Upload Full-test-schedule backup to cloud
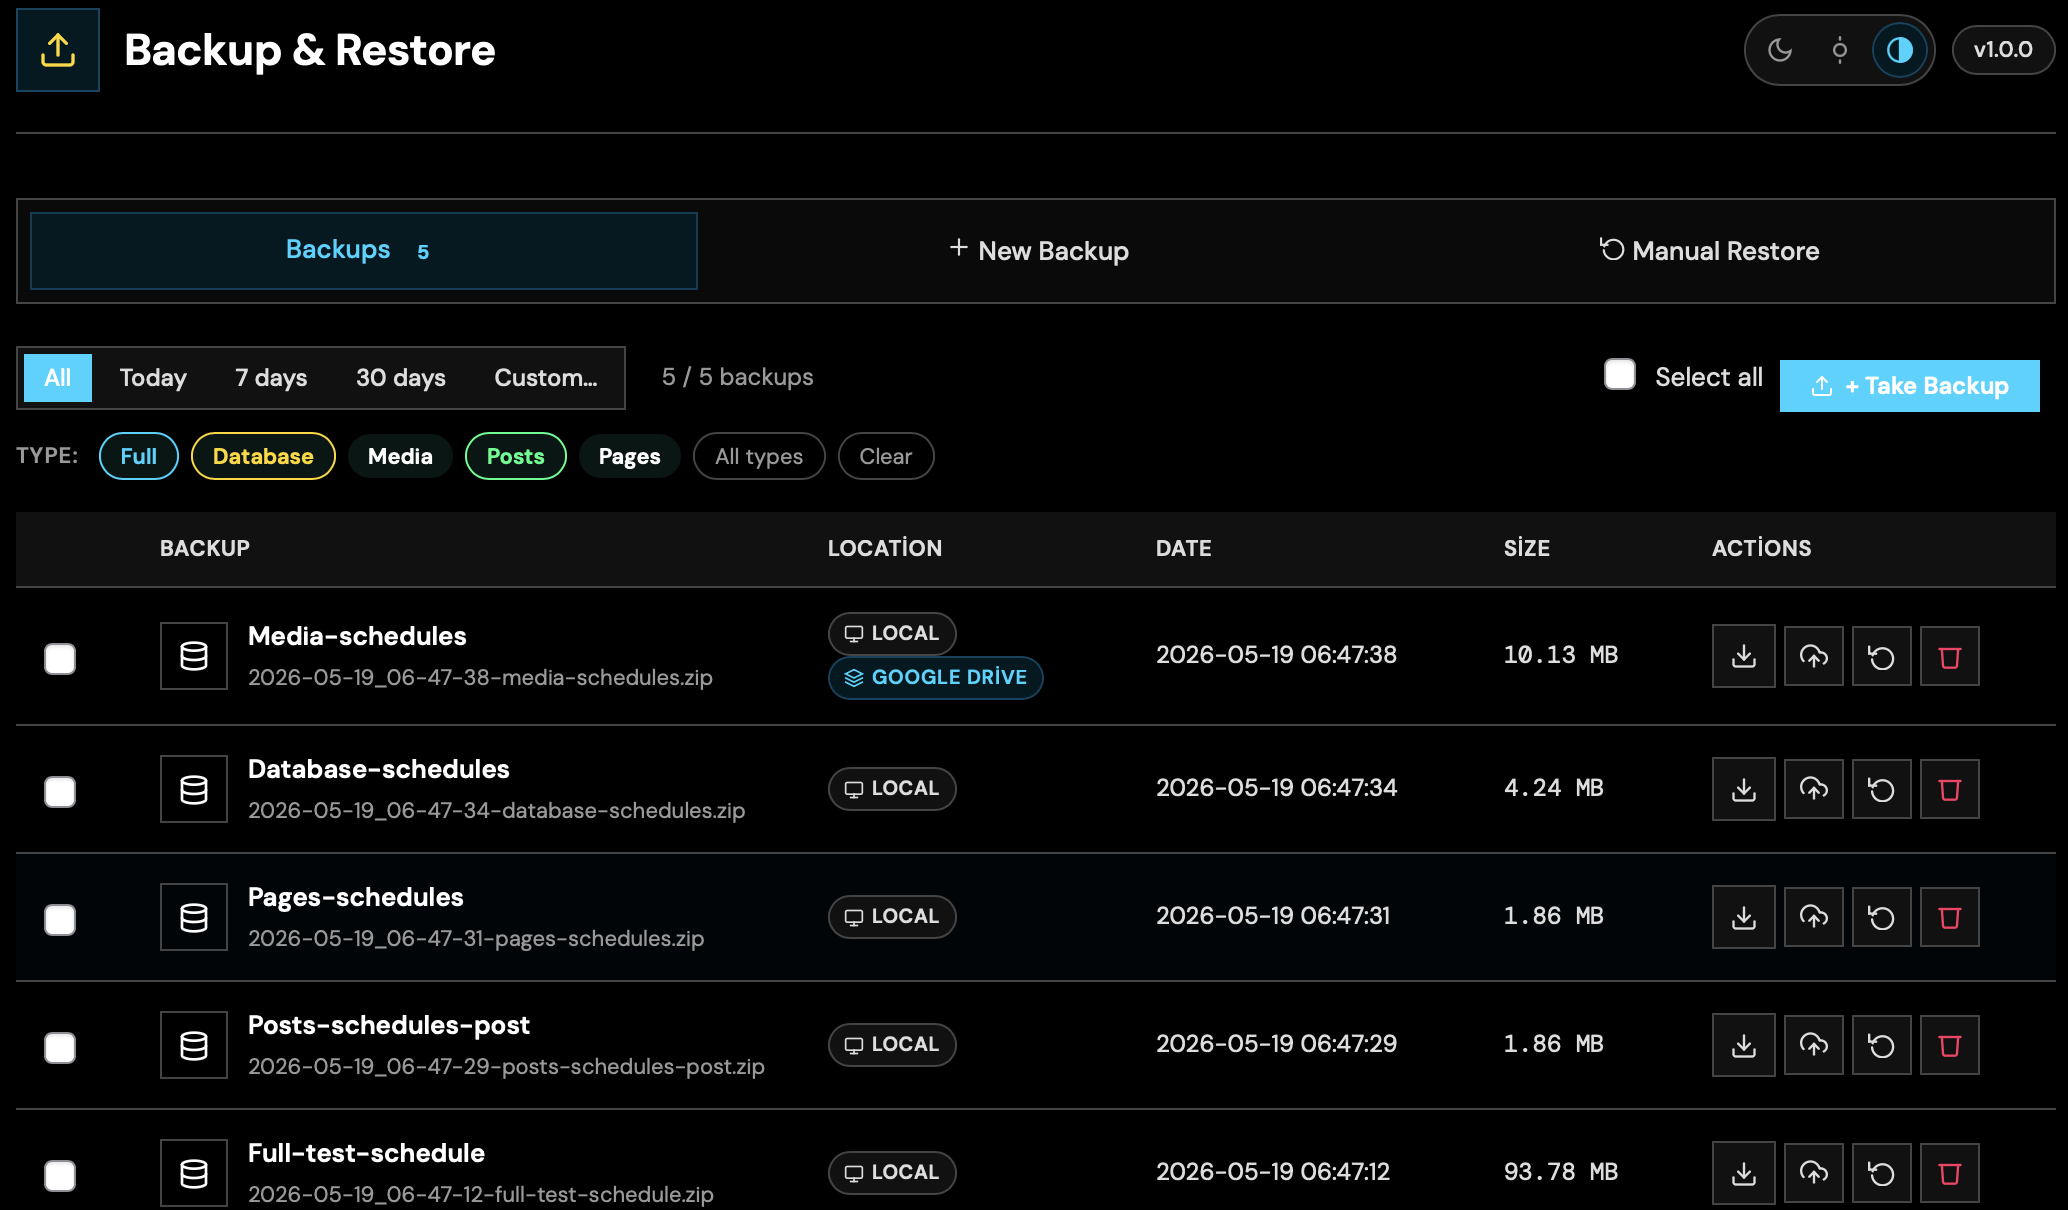Screen dimensions: 2068x1210 pos(1814,1173)
